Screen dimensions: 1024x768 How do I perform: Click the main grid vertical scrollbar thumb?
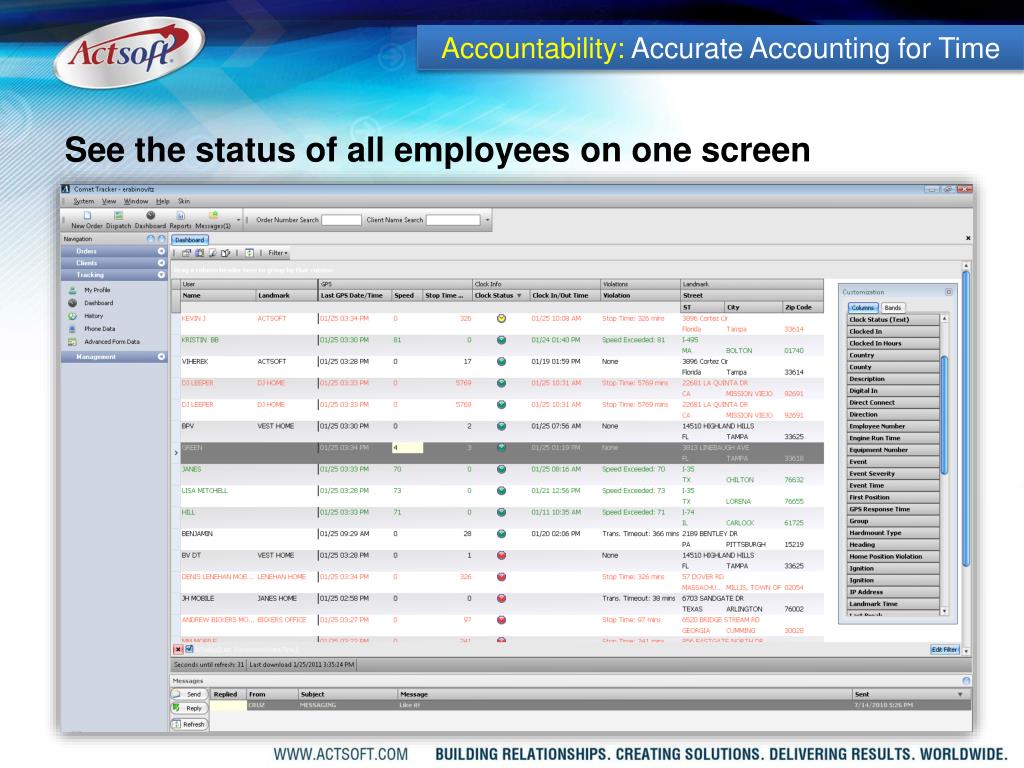(x=966, y=418)
